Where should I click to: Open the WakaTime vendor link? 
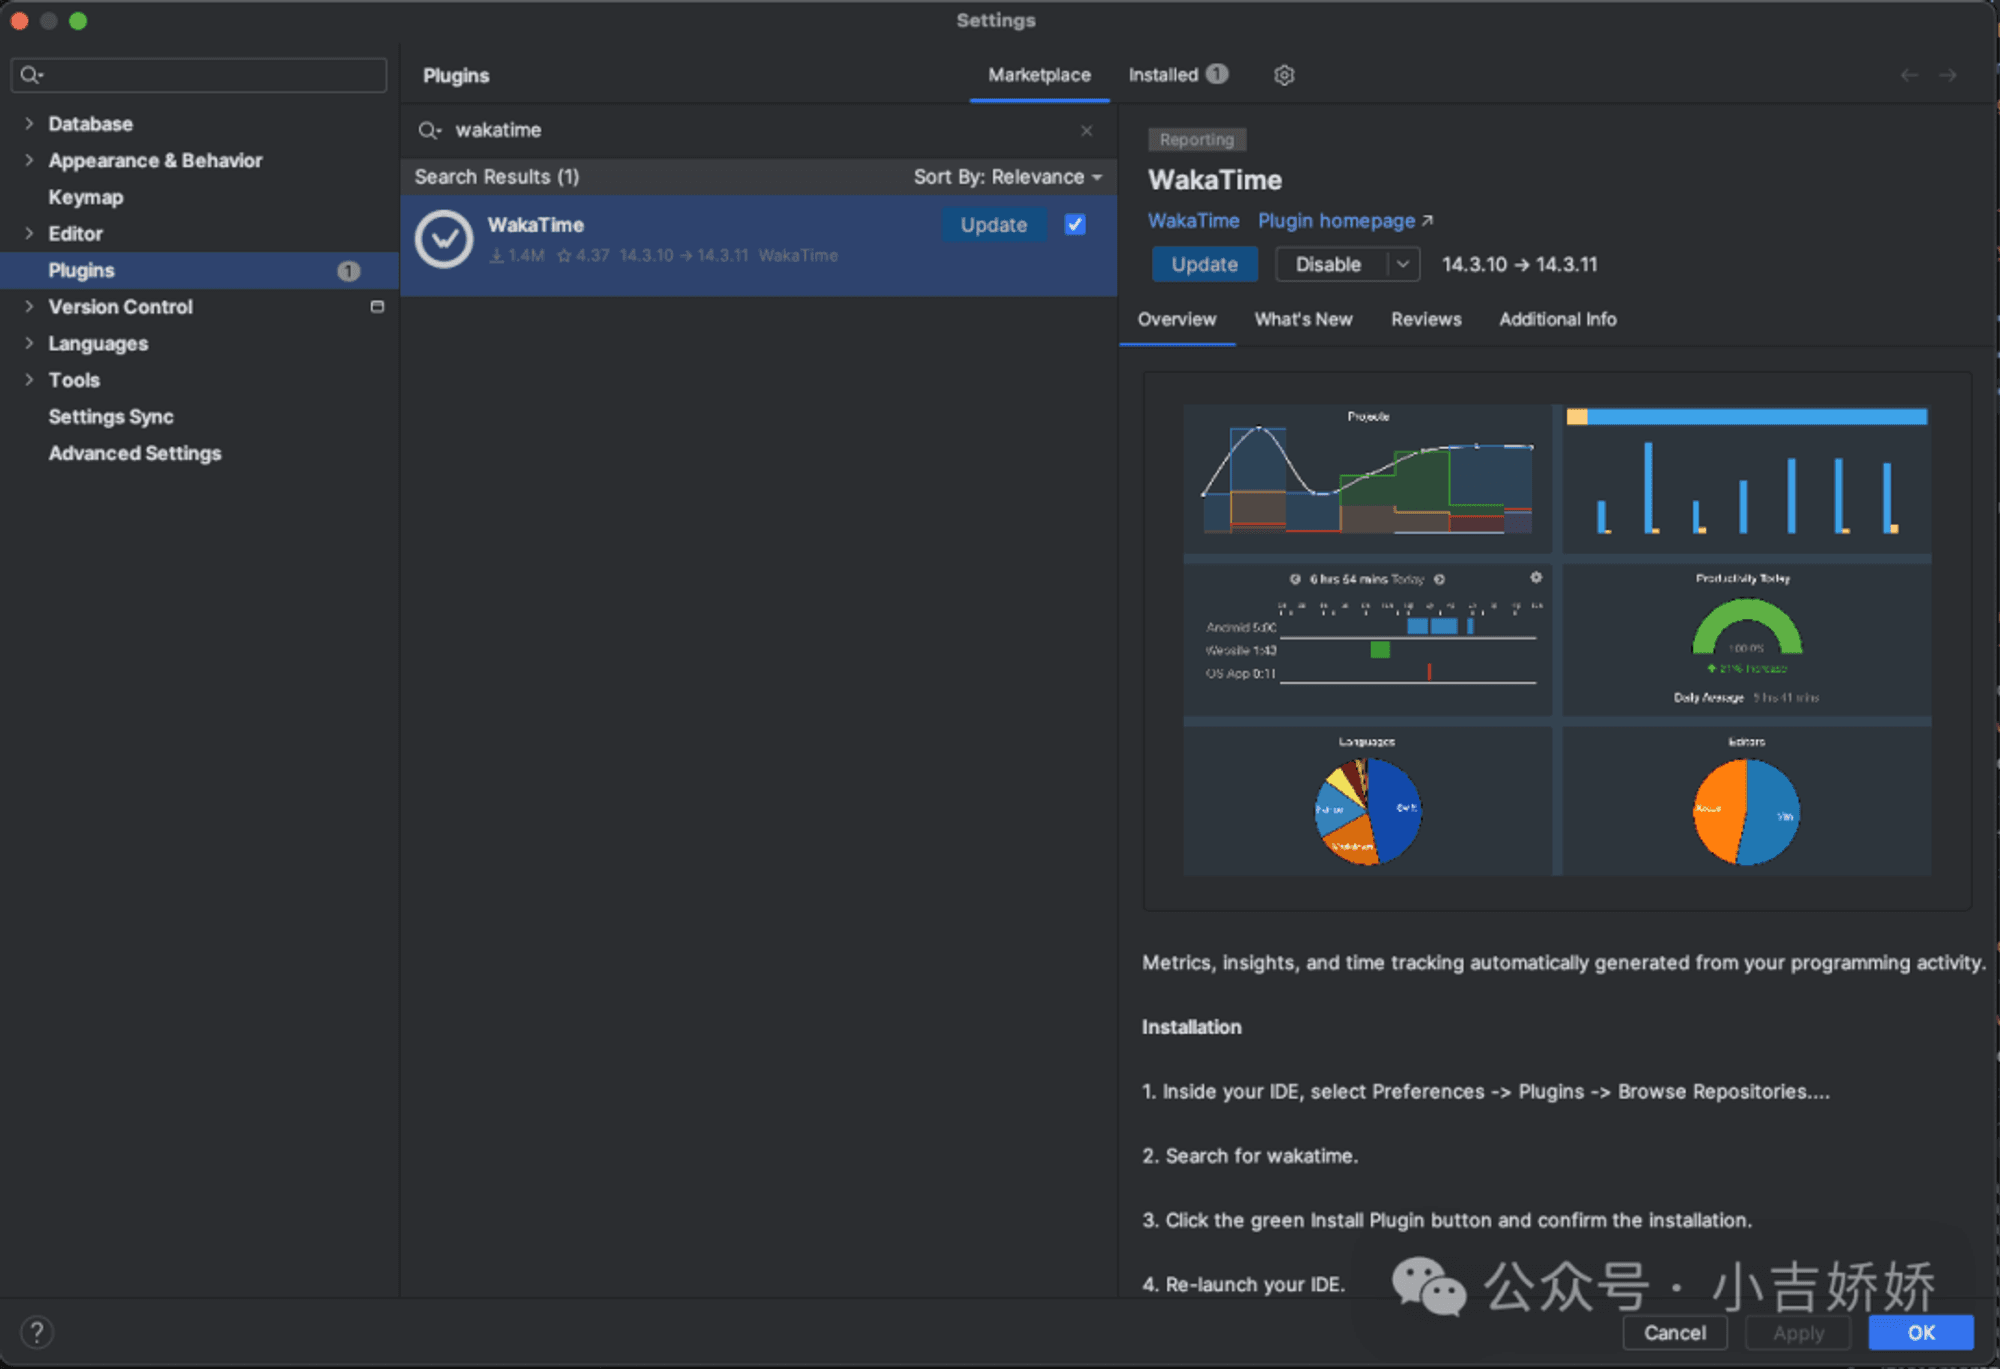click(x=1193, y=220)
